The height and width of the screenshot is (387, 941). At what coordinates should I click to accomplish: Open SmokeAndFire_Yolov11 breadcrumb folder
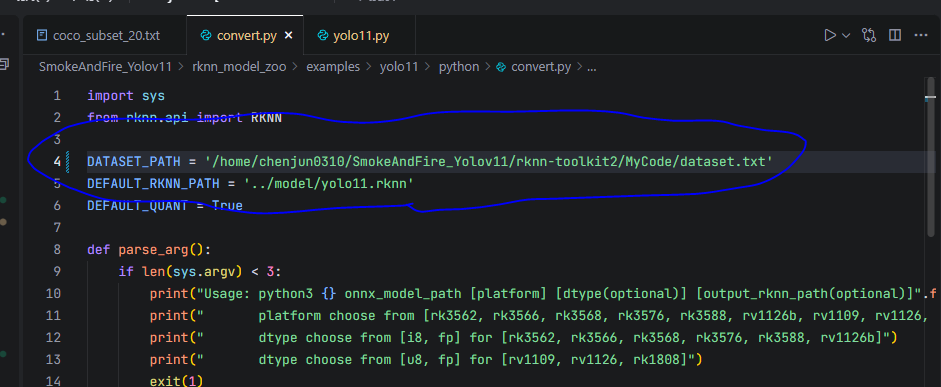[106, 67]
